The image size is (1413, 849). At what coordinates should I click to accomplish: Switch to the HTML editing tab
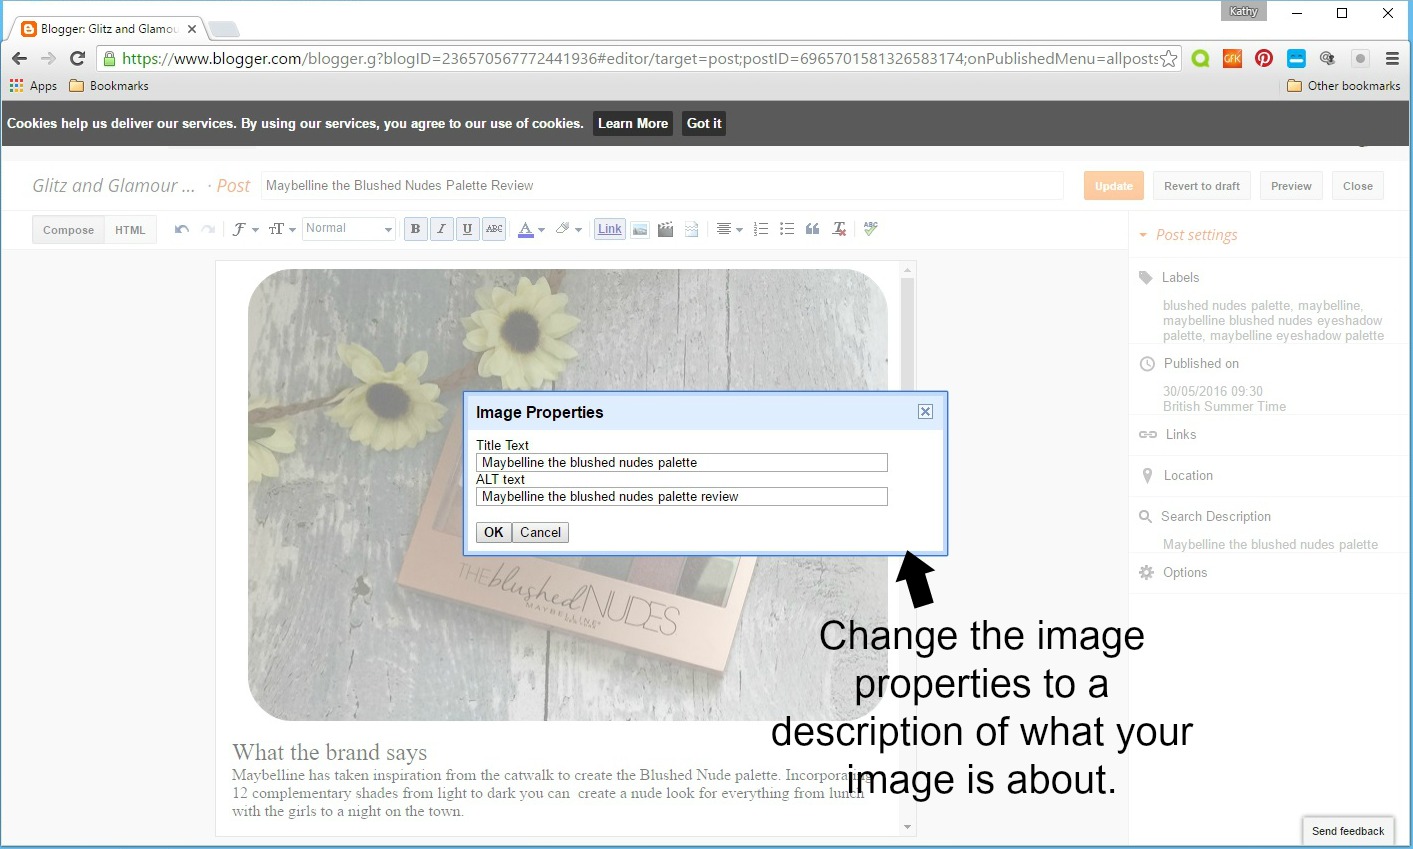point(130,229)
